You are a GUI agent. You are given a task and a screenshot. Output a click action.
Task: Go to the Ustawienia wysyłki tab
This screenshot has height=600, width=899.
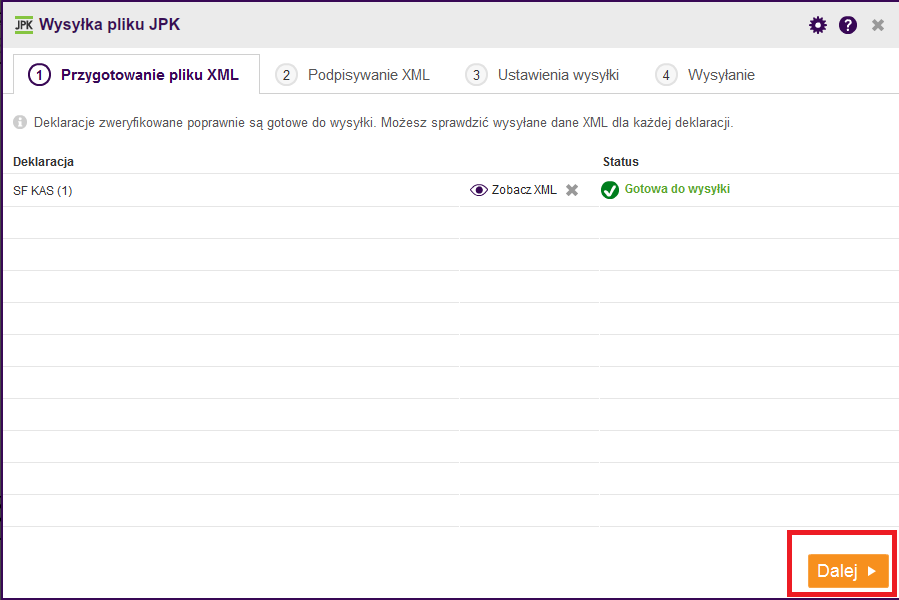click(x=544, y=75)
